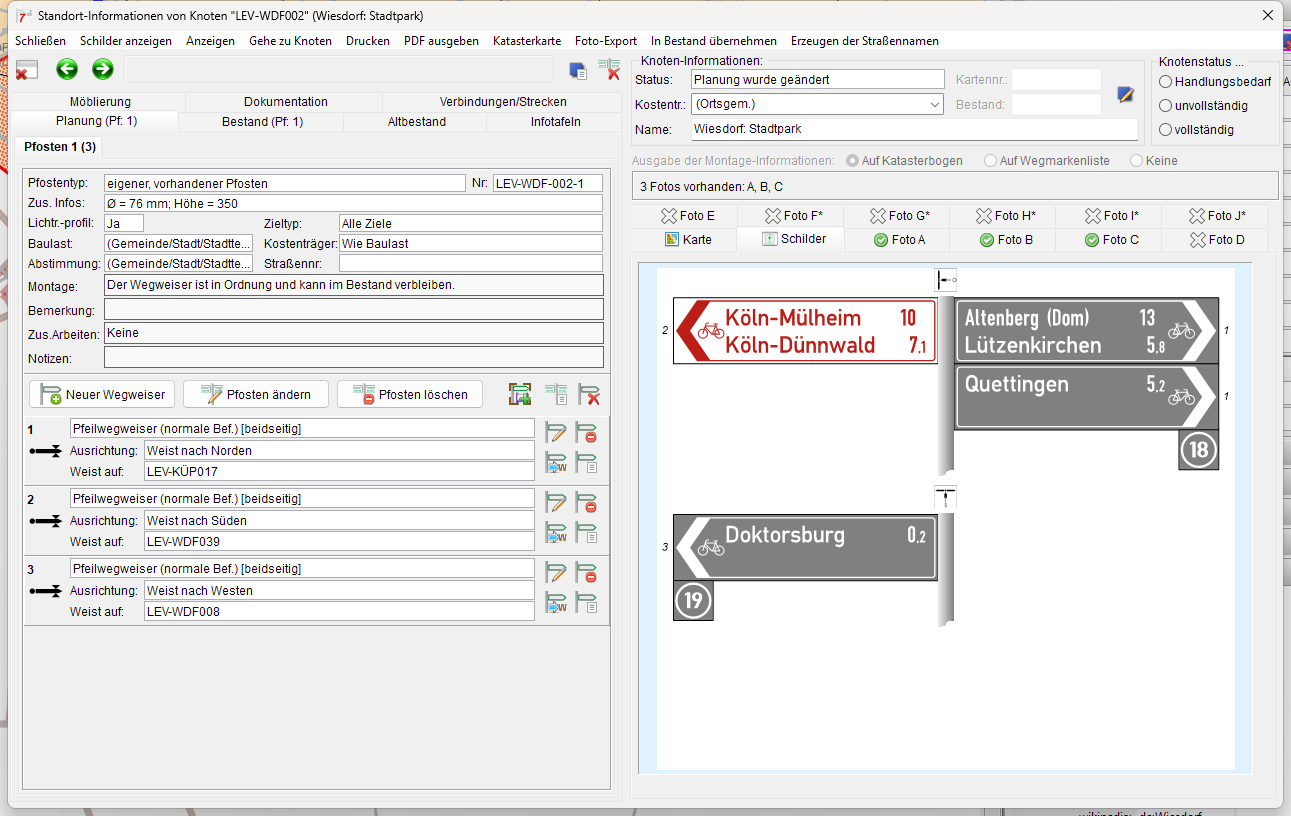Select vollständig node status
This screenshot has height=816, width=1291.
pyautogui.click(x=1196, y=130)
